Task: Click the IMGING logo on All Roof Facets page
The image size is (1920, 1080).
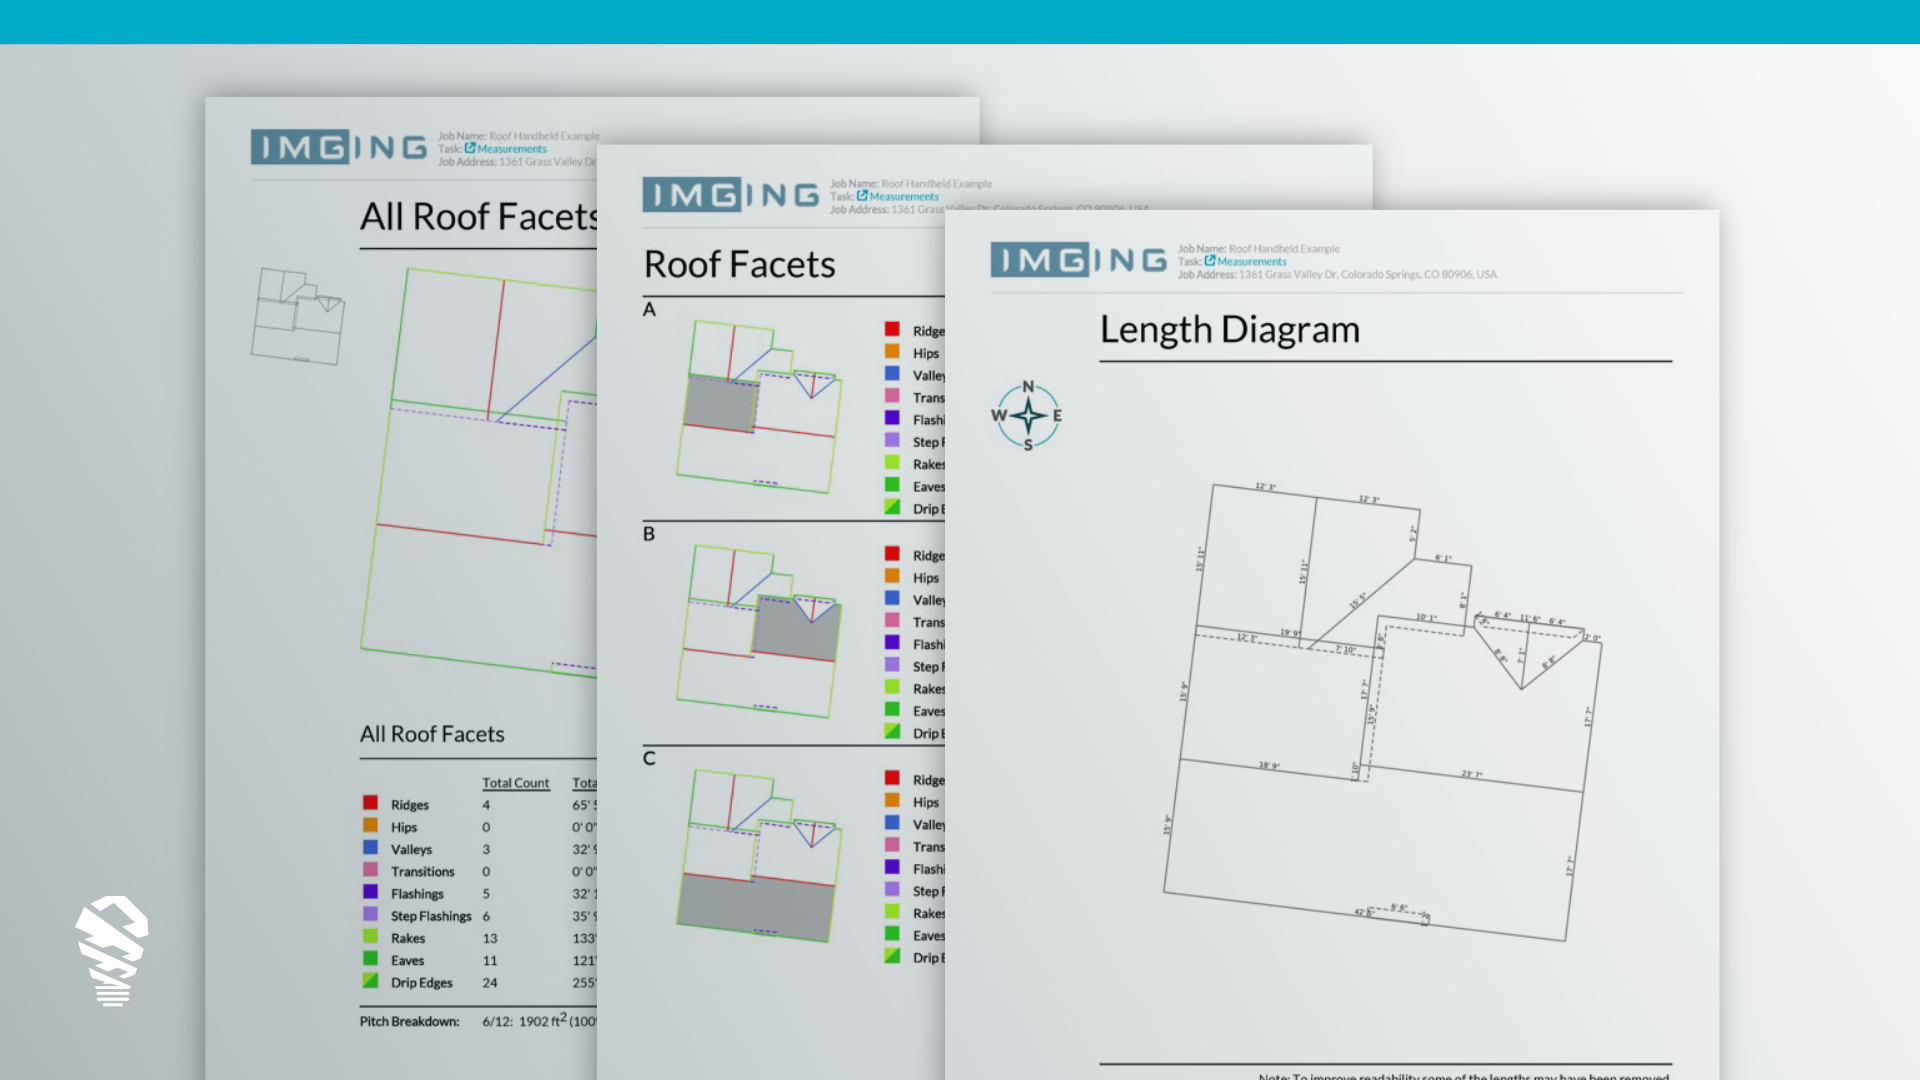Action: pos(338,147)
